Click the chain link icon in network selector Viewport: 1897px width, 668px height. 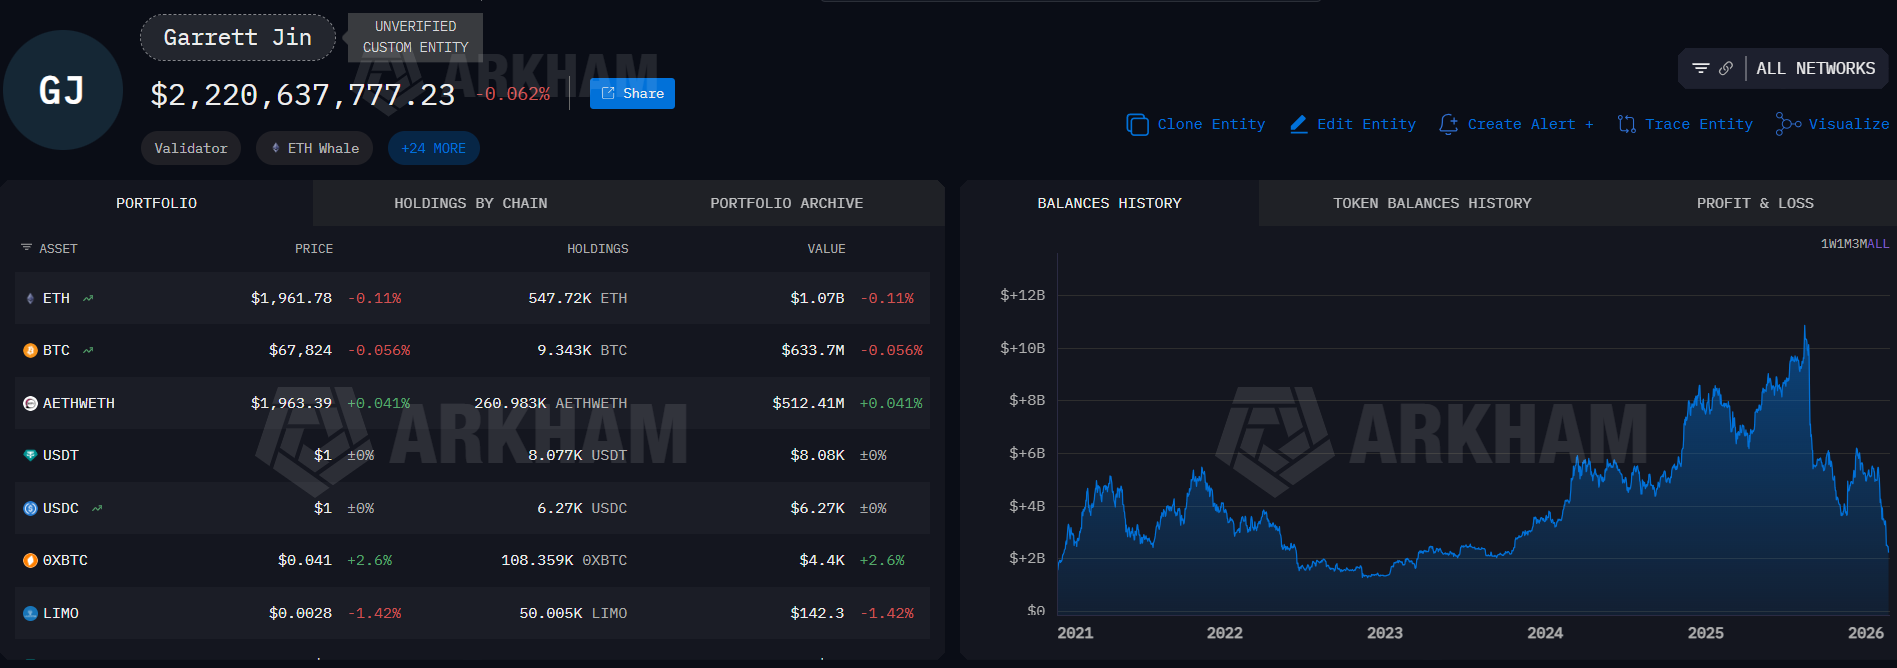pos(1726,68)
